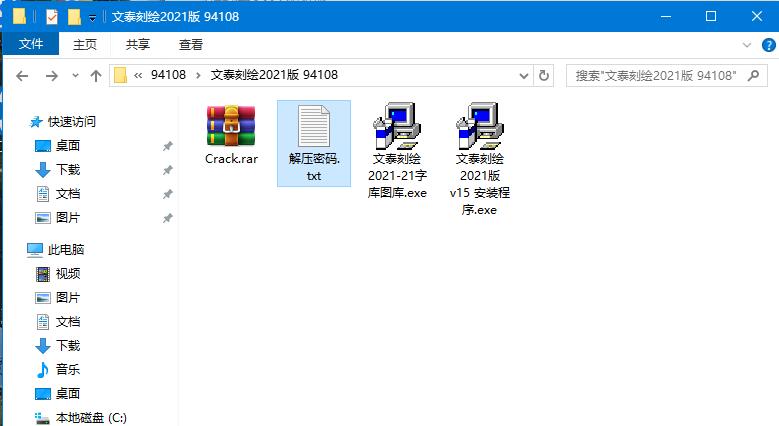The width and height of the screenshot is (779, 426).
Task: Click the search magnifier icon
Action: click(754, 76)
